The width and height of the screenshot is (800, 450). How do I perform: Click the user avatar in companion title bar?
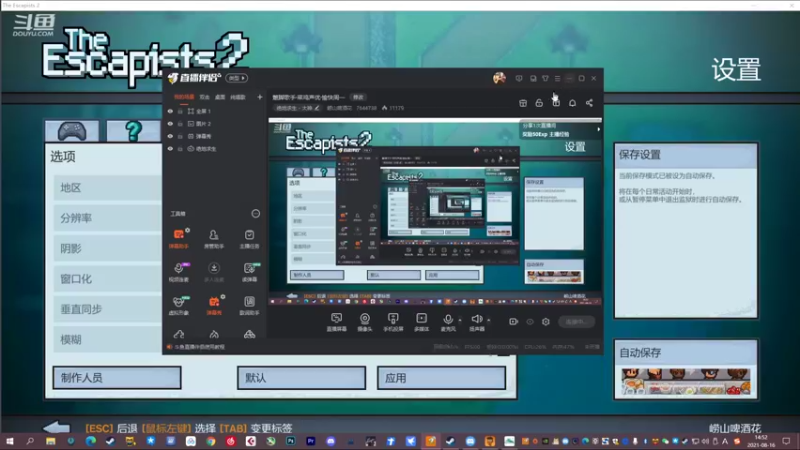[499, 78]
